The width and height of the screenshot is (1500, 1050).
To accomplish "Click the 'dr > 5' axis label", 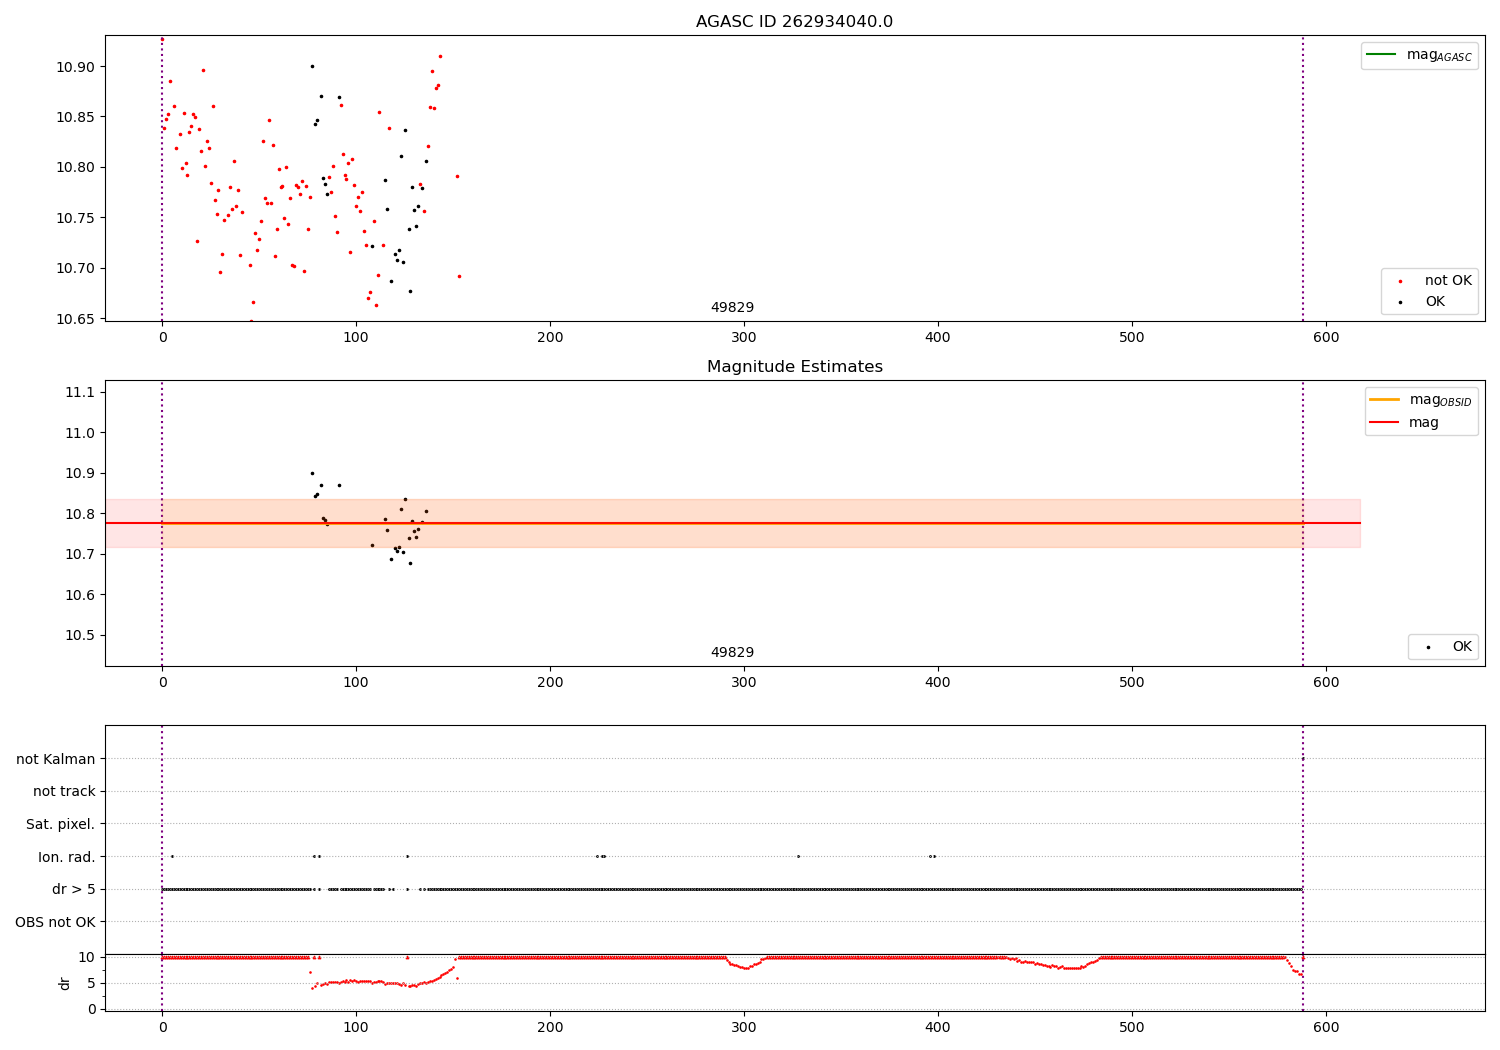I will tap(74, 890).
